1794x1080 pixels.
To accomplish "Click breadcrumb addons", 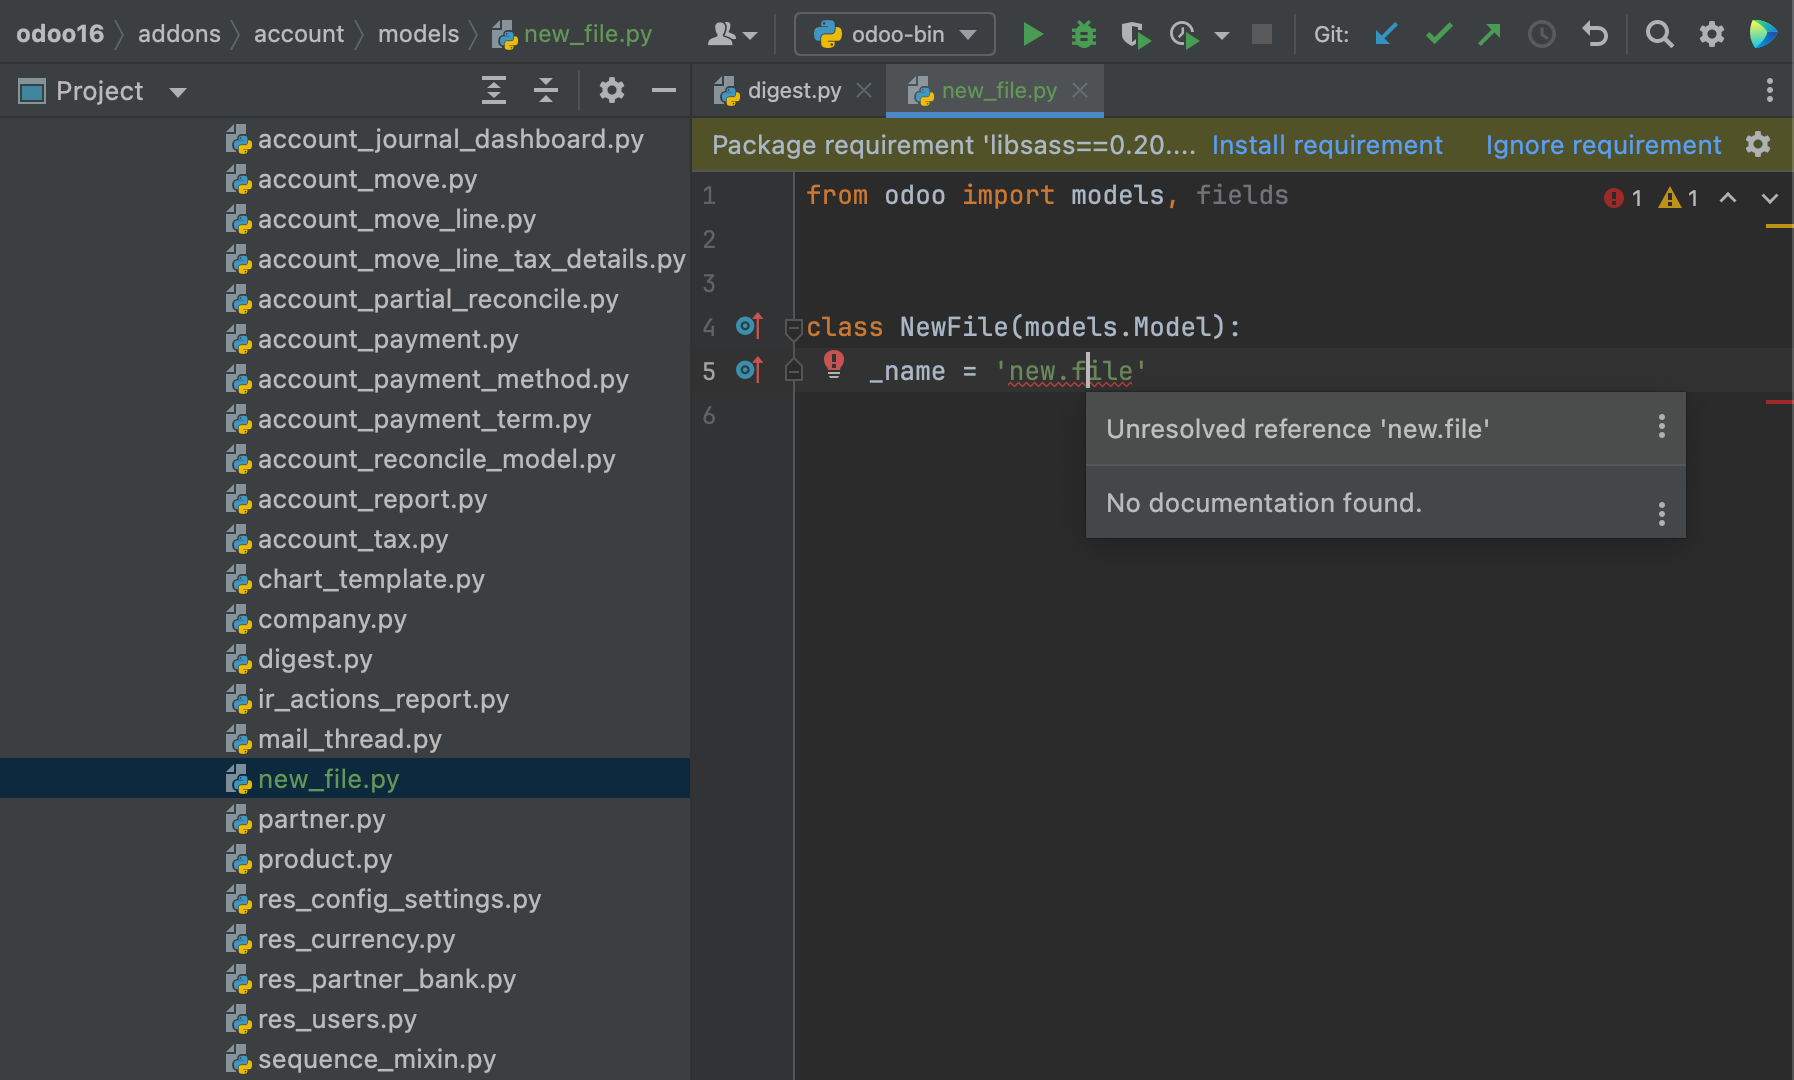I will point(179,34).
